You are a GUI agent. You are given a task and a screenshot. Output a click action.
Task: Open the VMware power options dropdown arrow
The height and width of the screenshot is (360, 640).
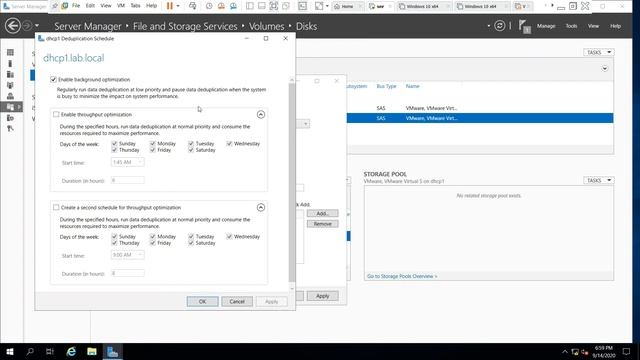178,6
